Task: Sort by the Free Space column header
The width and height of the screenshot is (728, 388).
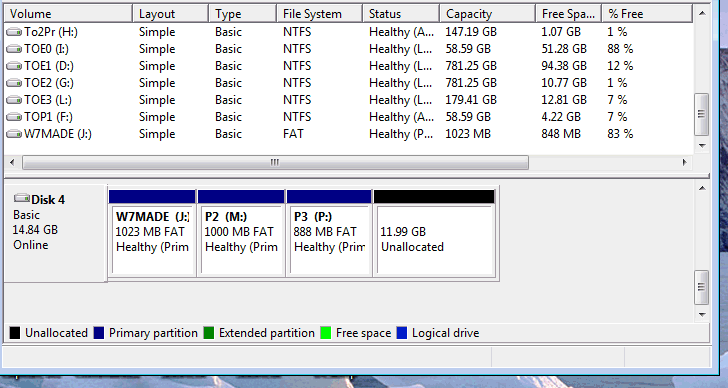Action: pyautogui.click(x=569, y=14)
